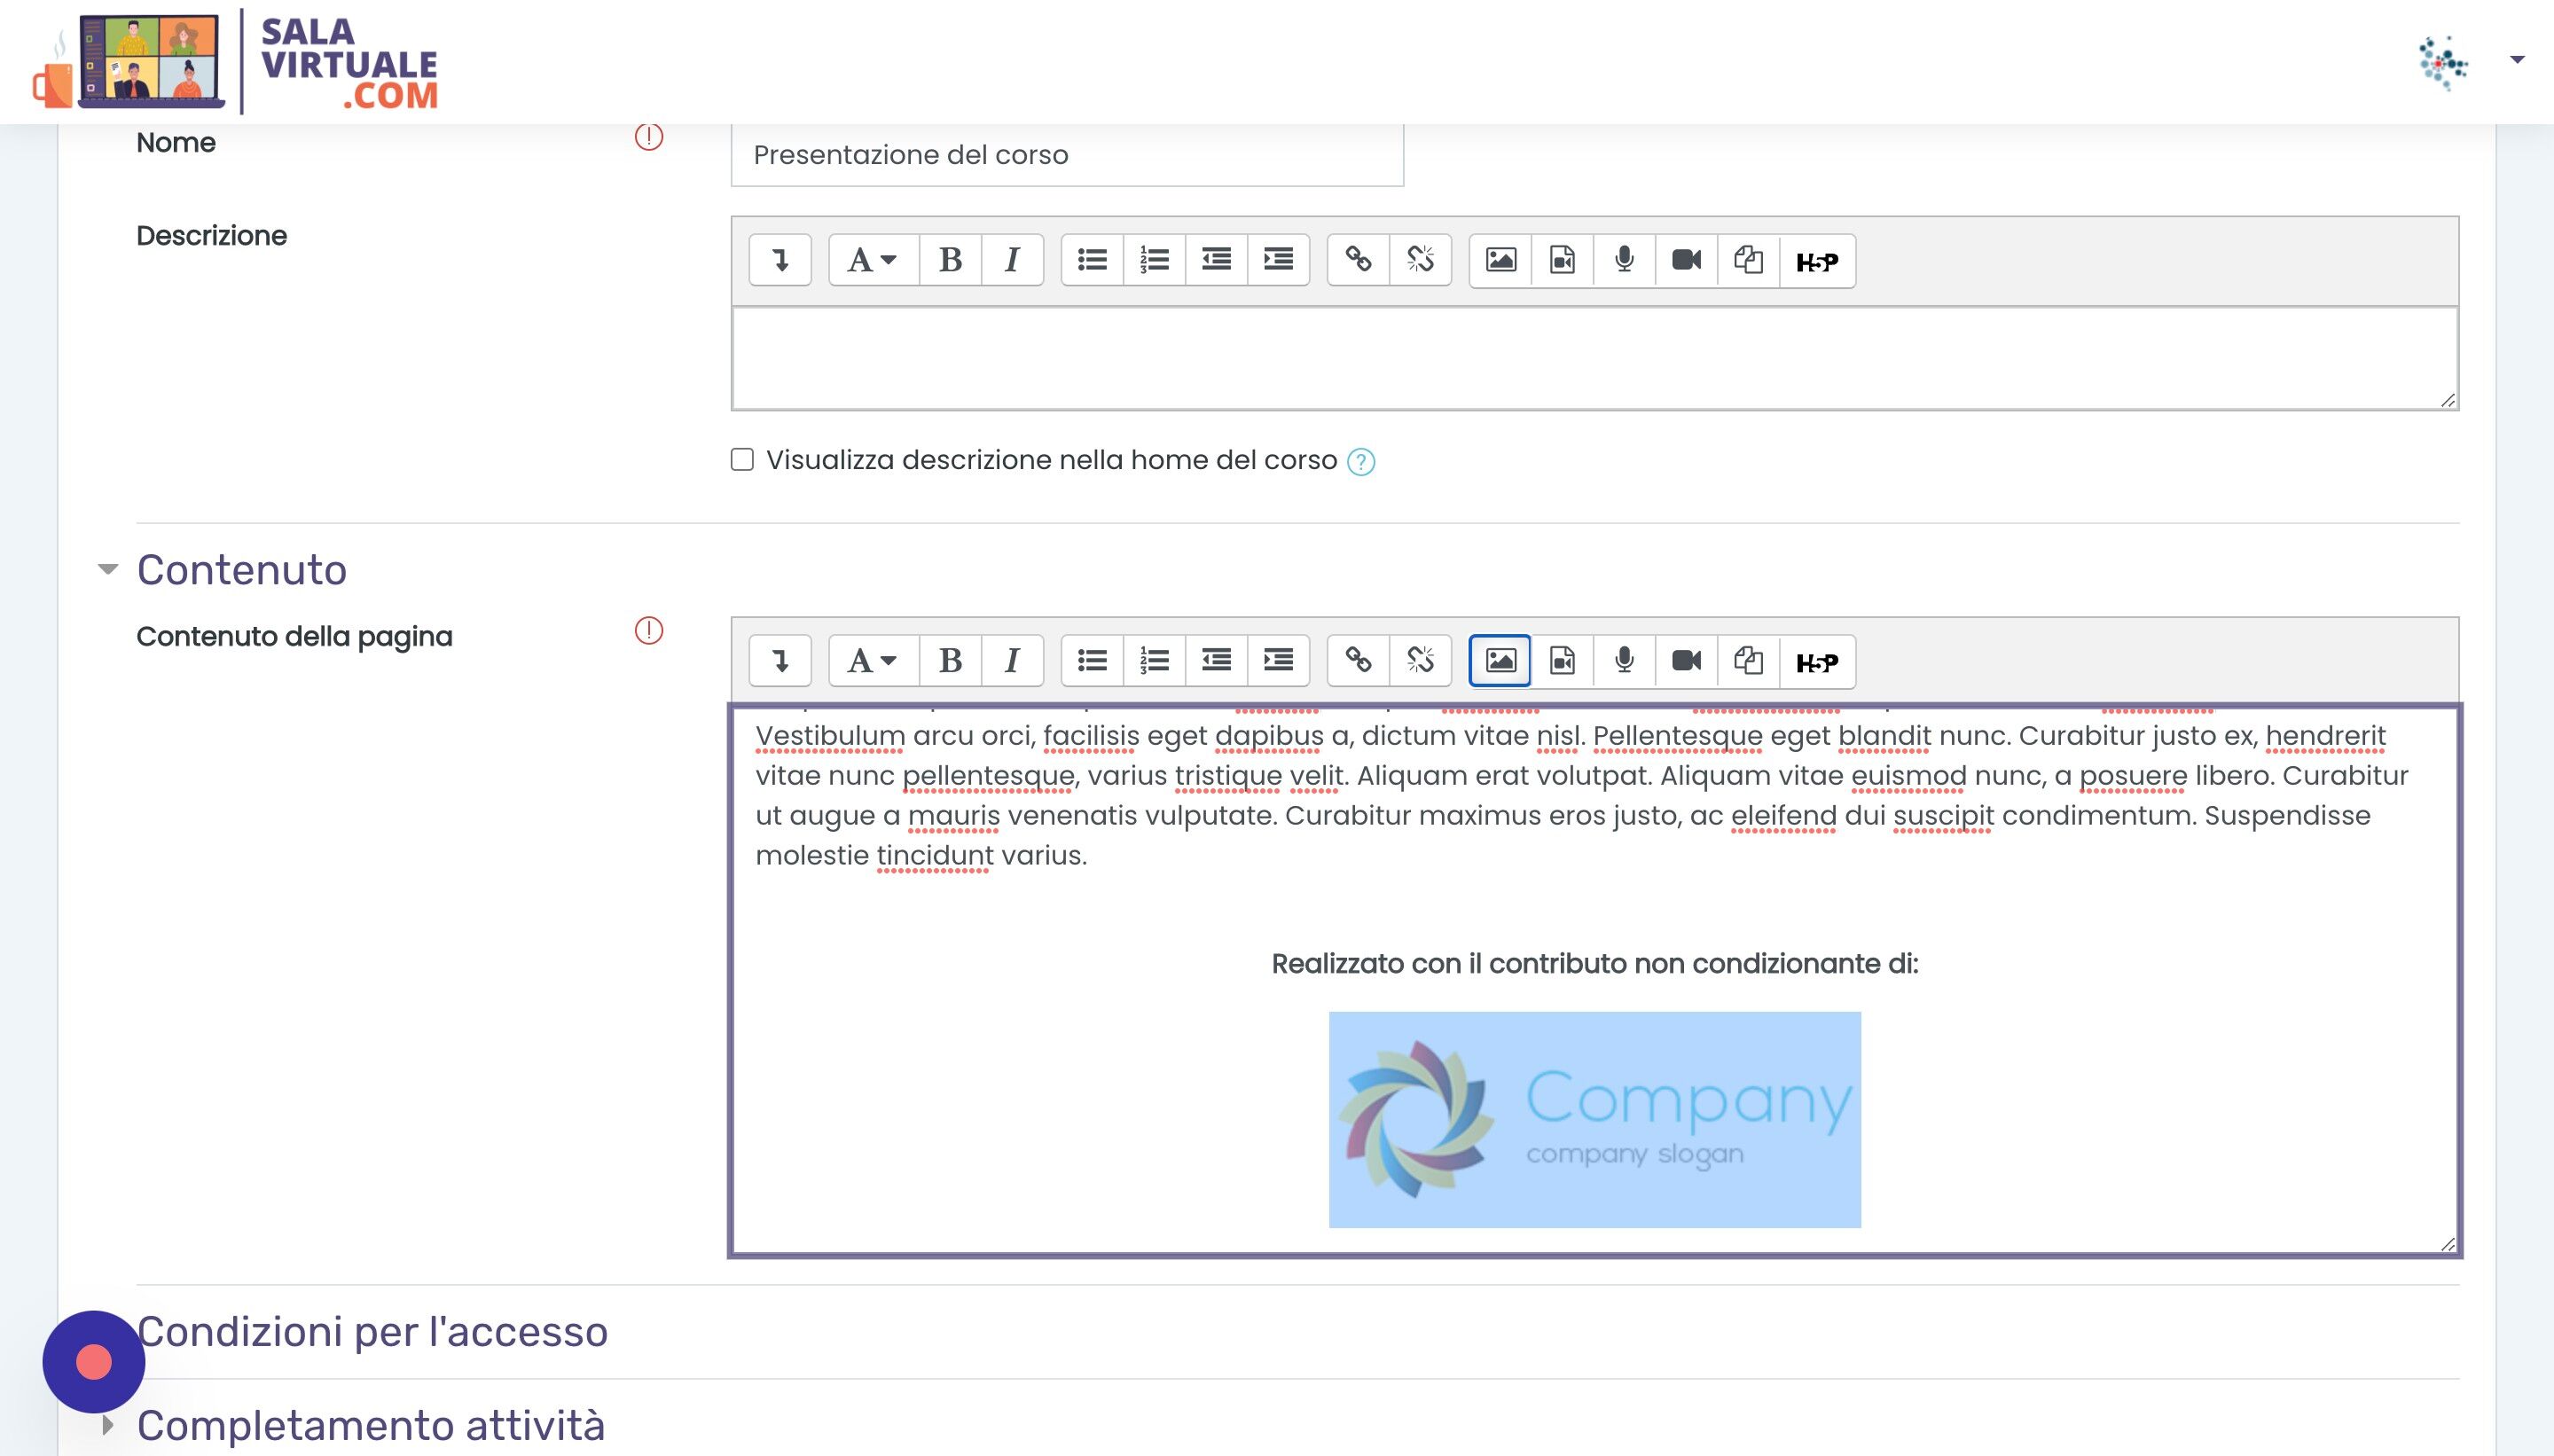Click 'molestie tincidunt varius.' text line
The image size is (2554, 1456).
[x=921, y=856]
